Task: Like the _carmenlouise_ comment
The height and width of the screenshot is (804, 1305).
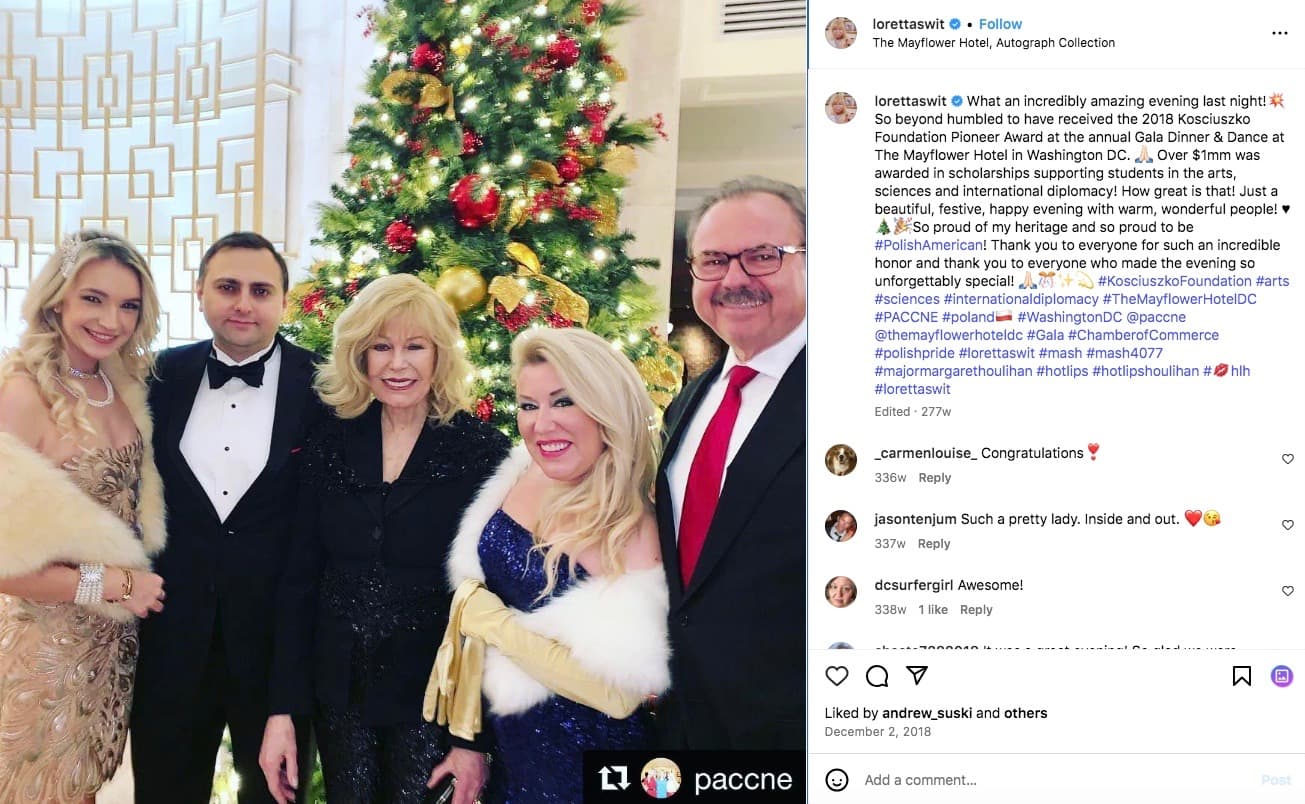Action: coord(1287,459)
